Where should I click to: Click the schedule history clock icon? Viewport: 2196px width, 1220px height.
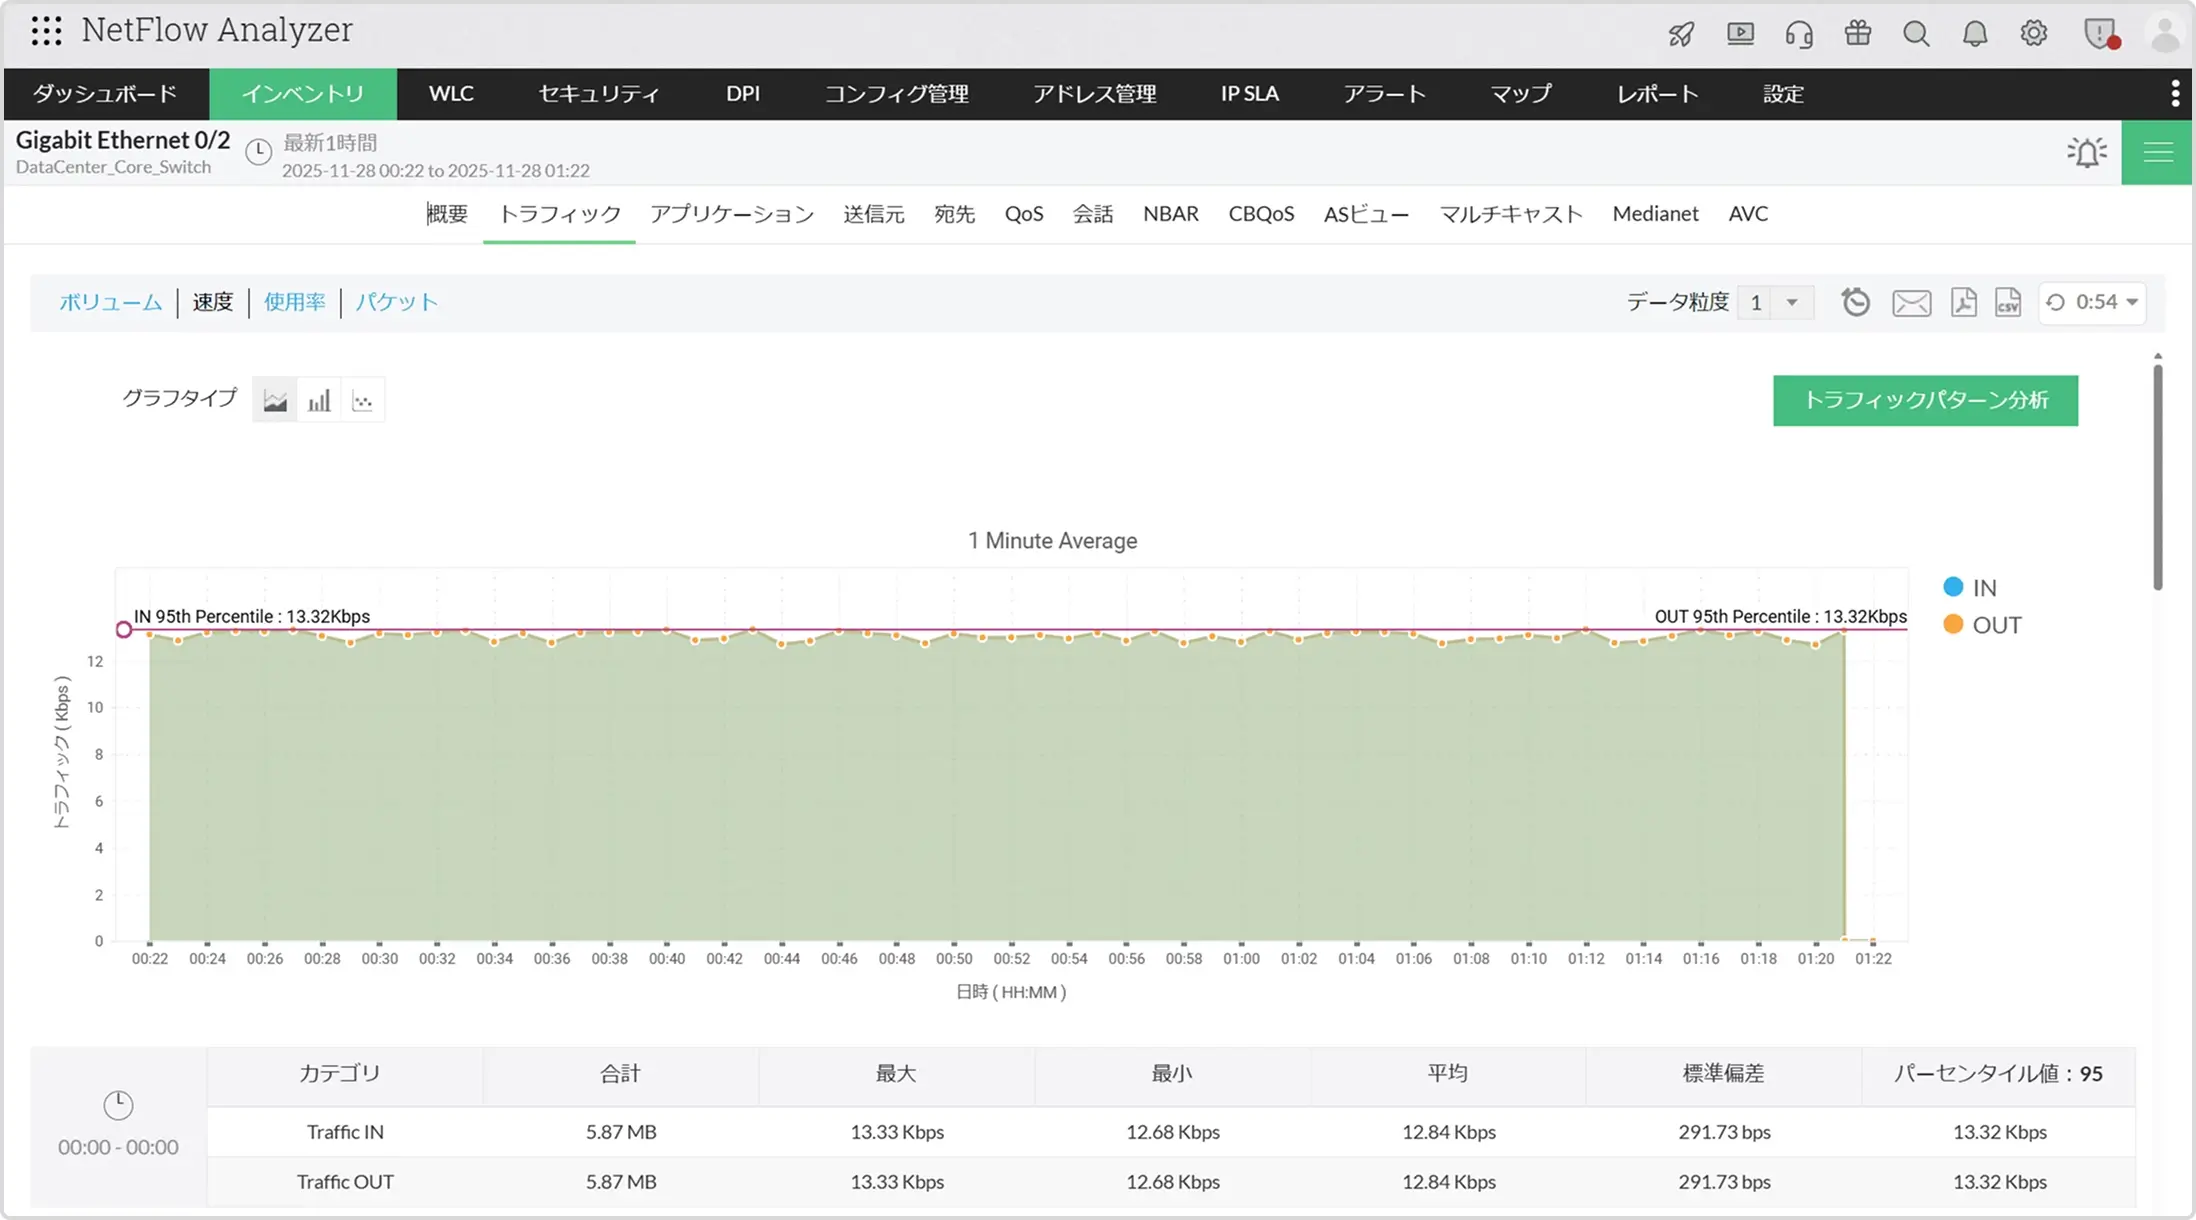[1856, 302]
